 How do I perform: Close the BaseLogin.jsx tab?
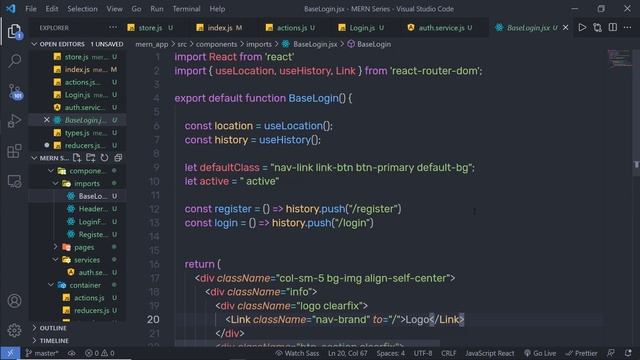(x=565, y=27)
